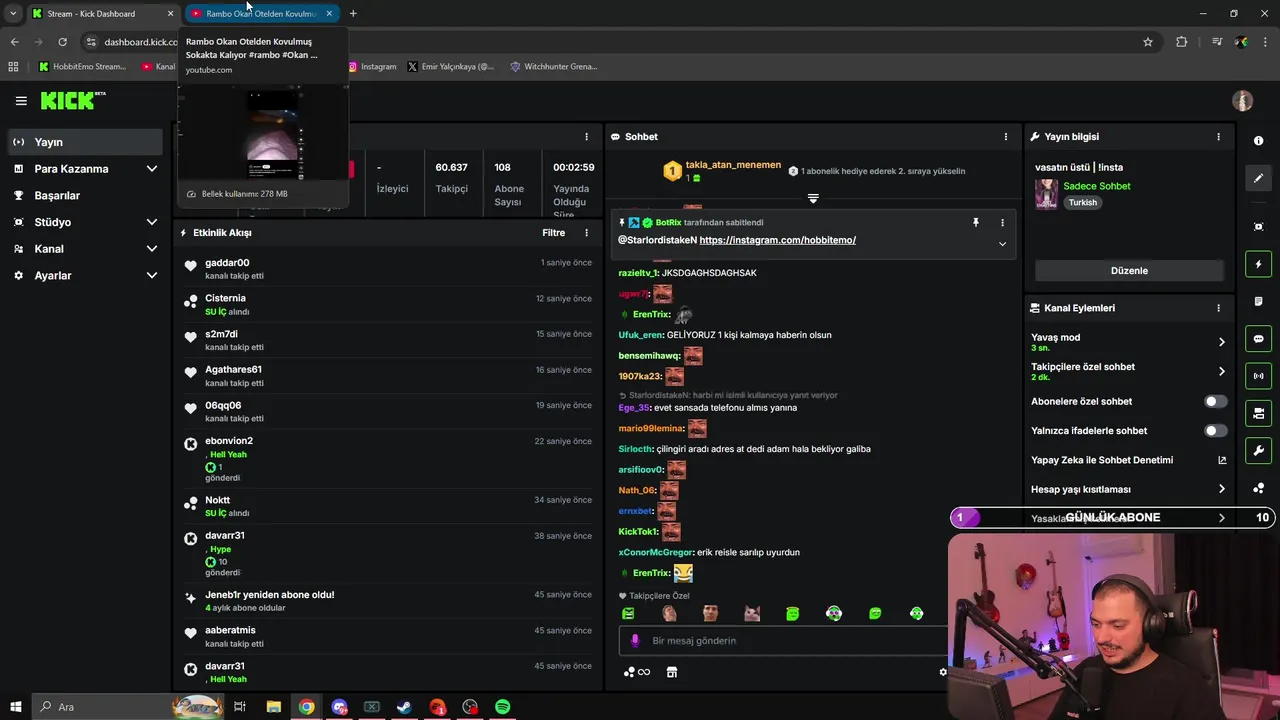This screenshot has height=720, width=1280.
Task: Insert the cat emote from quick emotes
Action: coord(751,613)
